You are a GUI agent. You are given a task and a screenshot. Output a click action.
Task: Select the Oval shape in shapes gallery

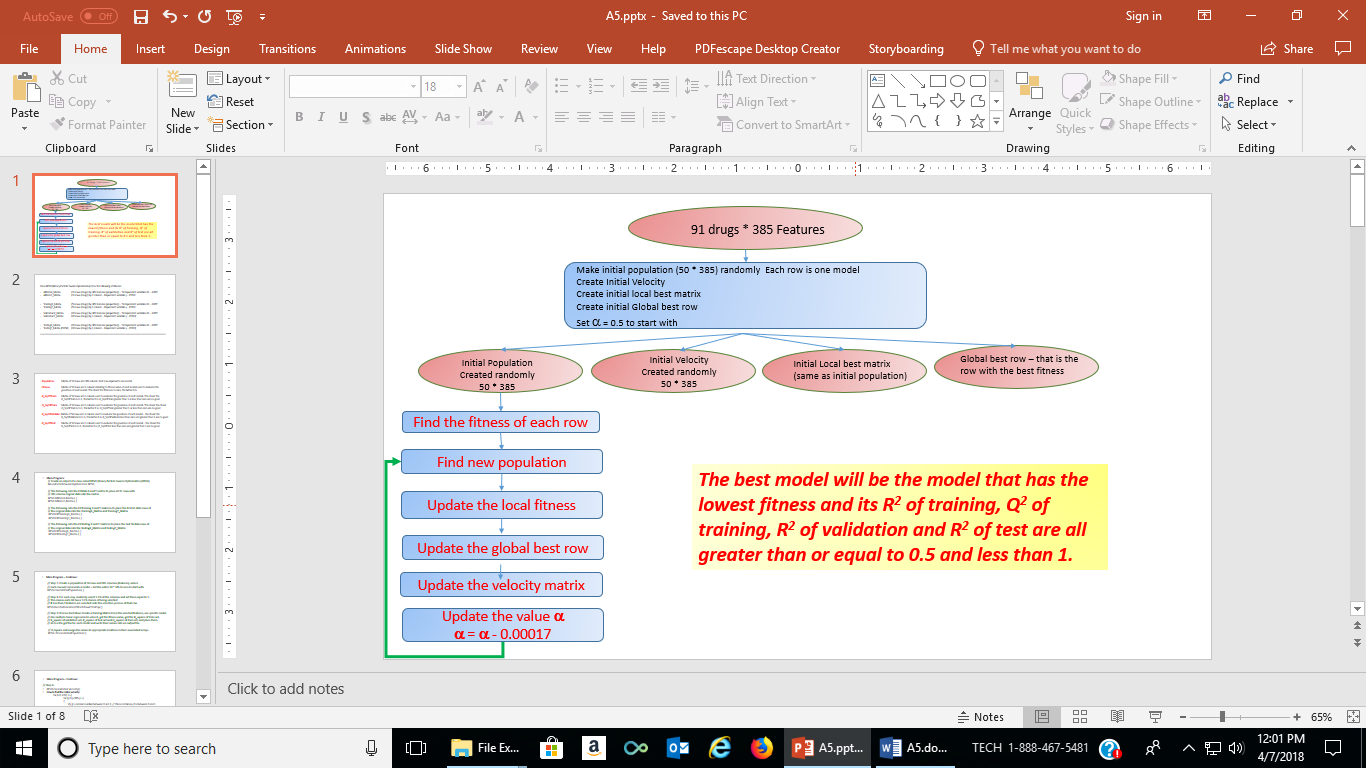coord(957,81)
